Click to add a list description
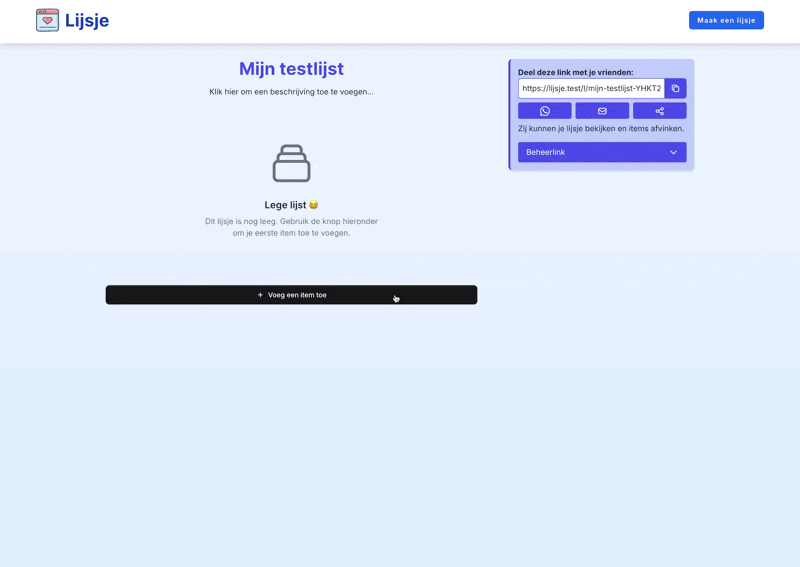800x567 pixels. coord(291,92)
